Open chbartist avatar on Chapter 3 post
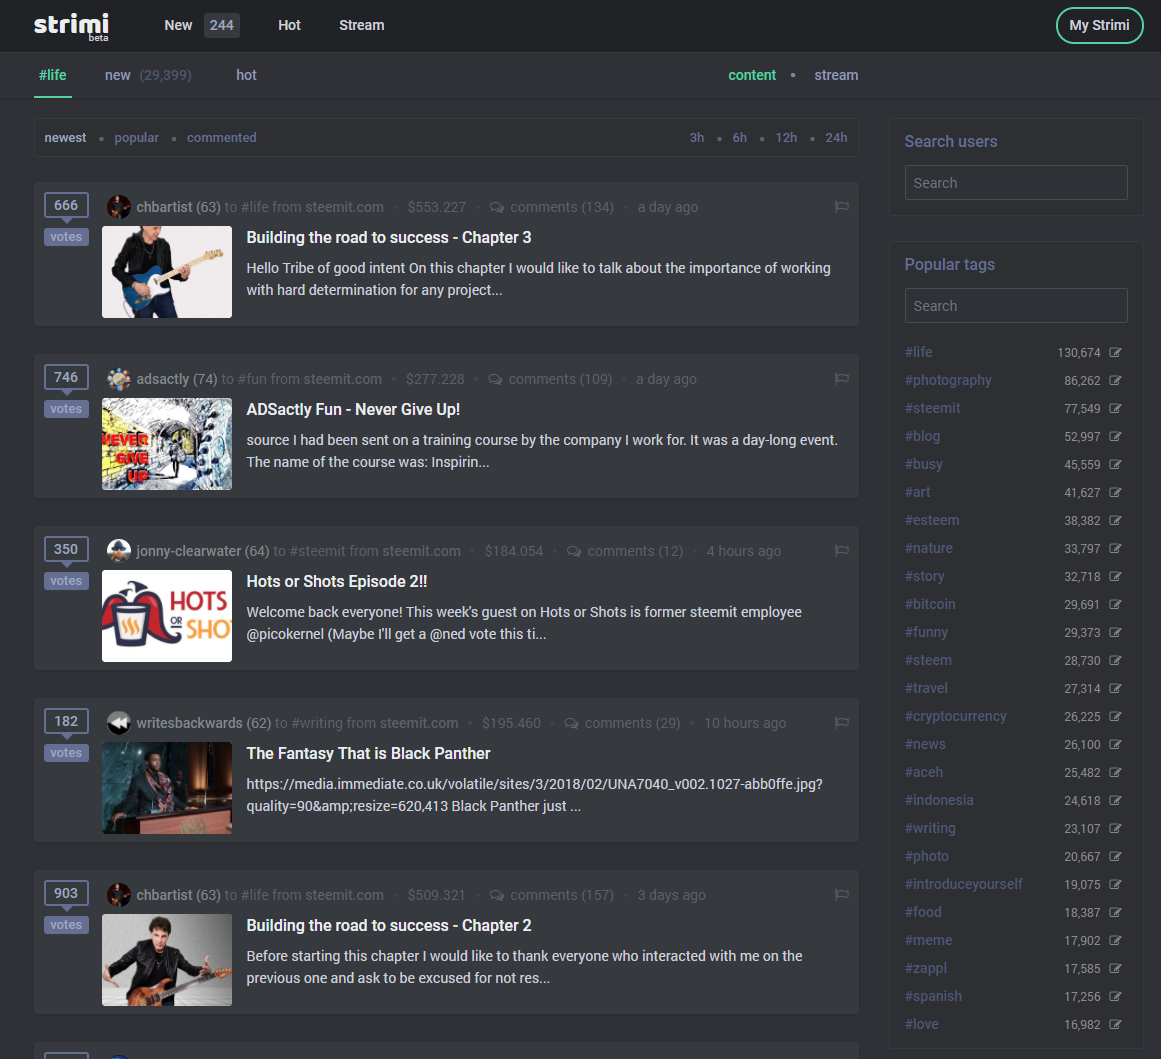1161x1059 pixels. pos(118,207)
